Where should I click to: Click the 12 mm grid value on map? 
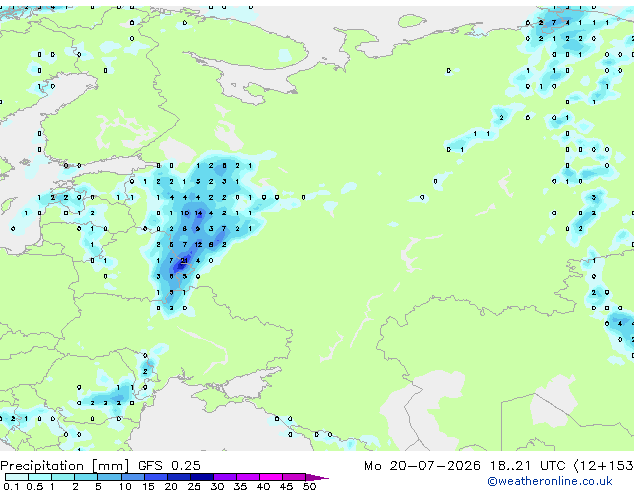(x=198, y=245)
